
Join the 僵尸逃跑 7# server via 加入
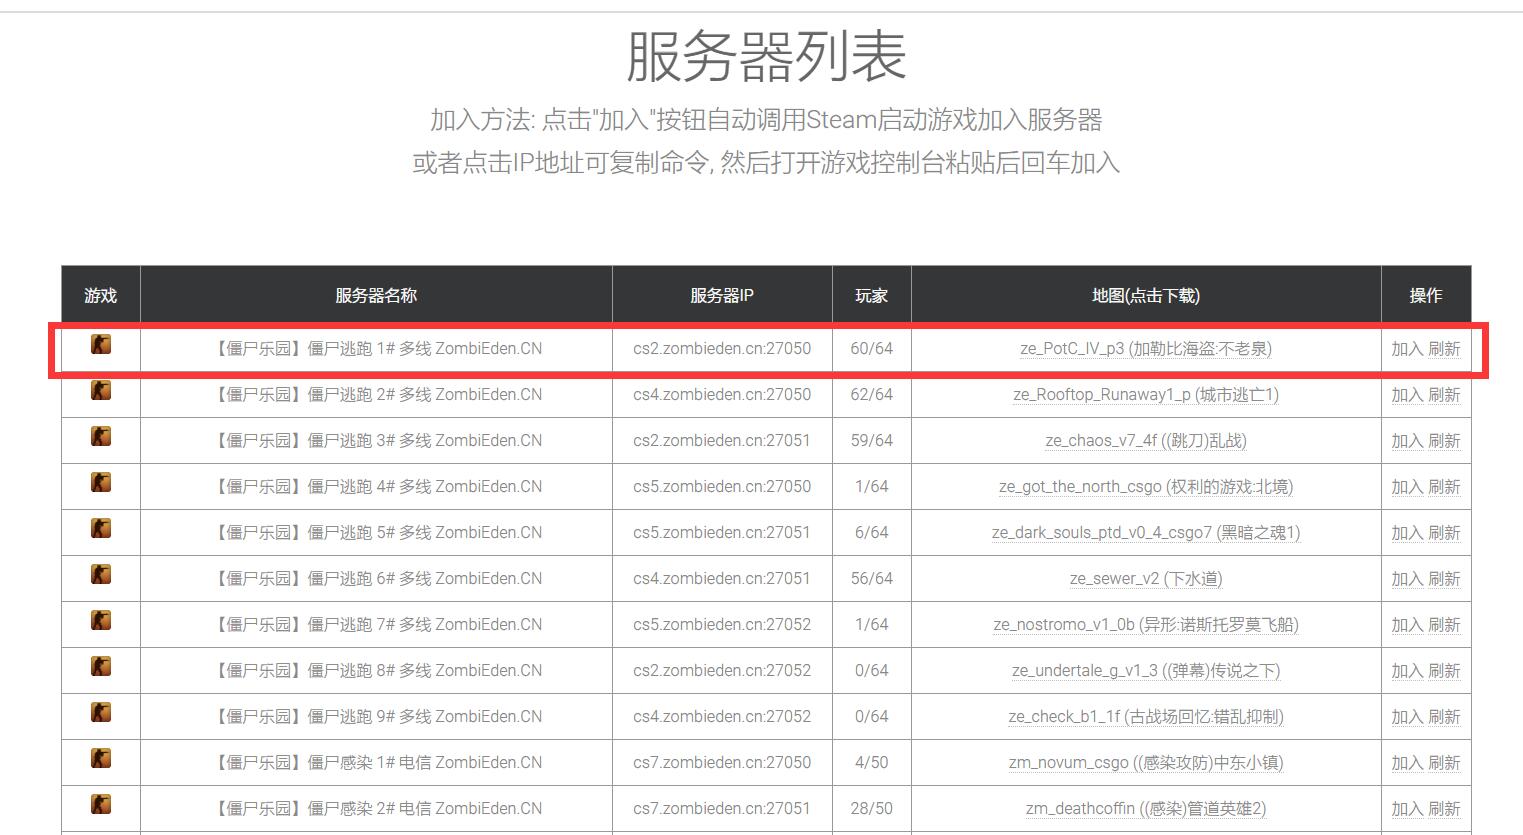[x=1407, y=625]
